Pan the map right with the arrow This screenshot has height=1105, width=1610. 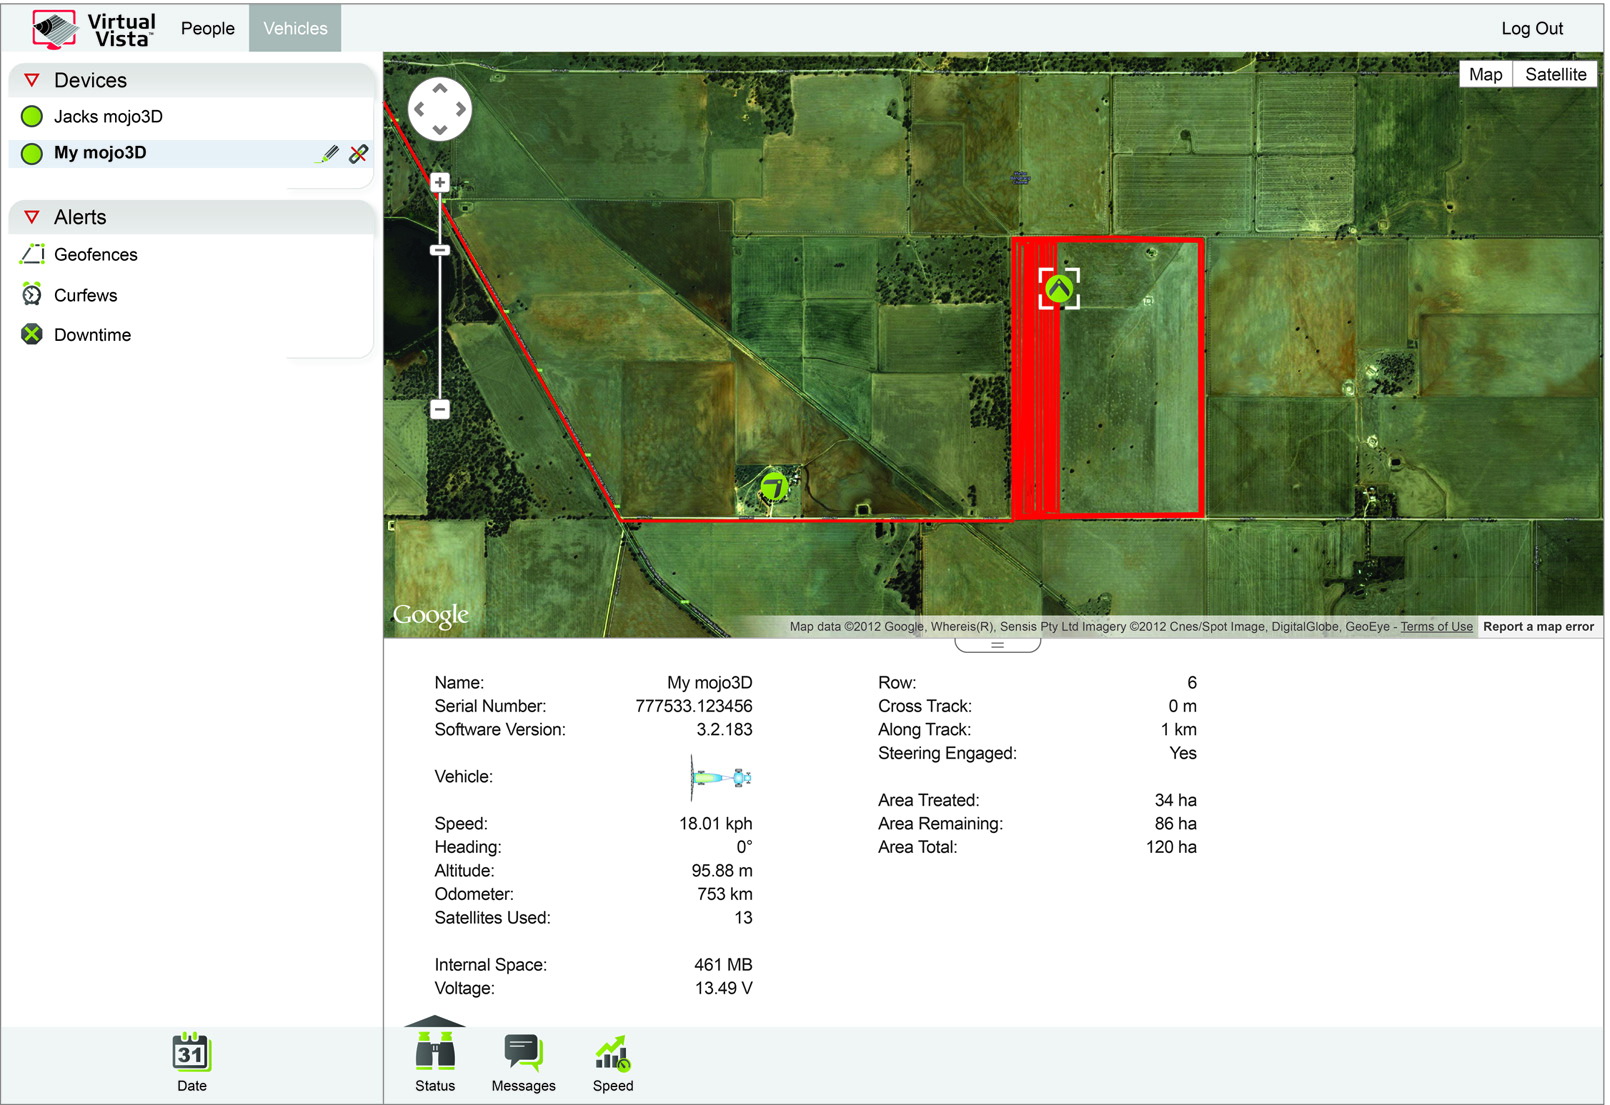(461, 109)
